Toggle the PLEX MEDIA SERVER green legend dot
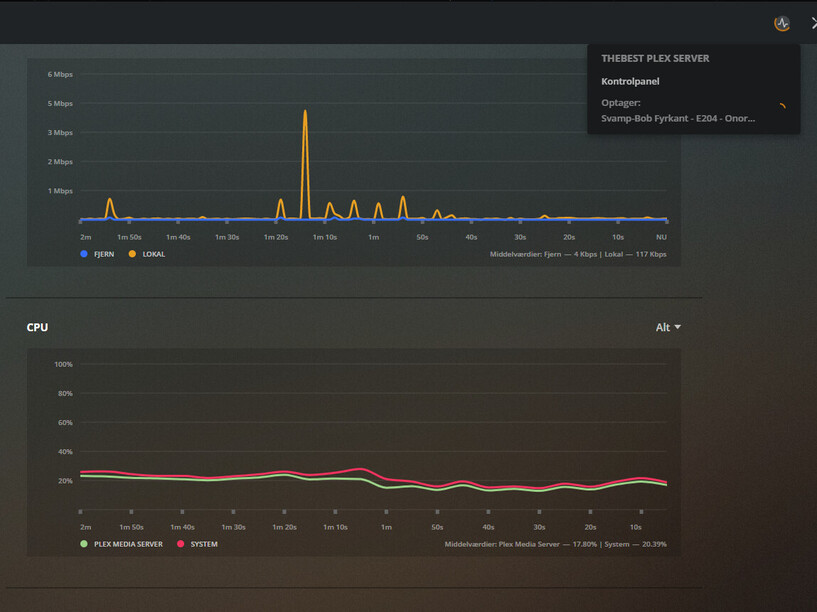This screenshot has height=612, width=817. 84,544
